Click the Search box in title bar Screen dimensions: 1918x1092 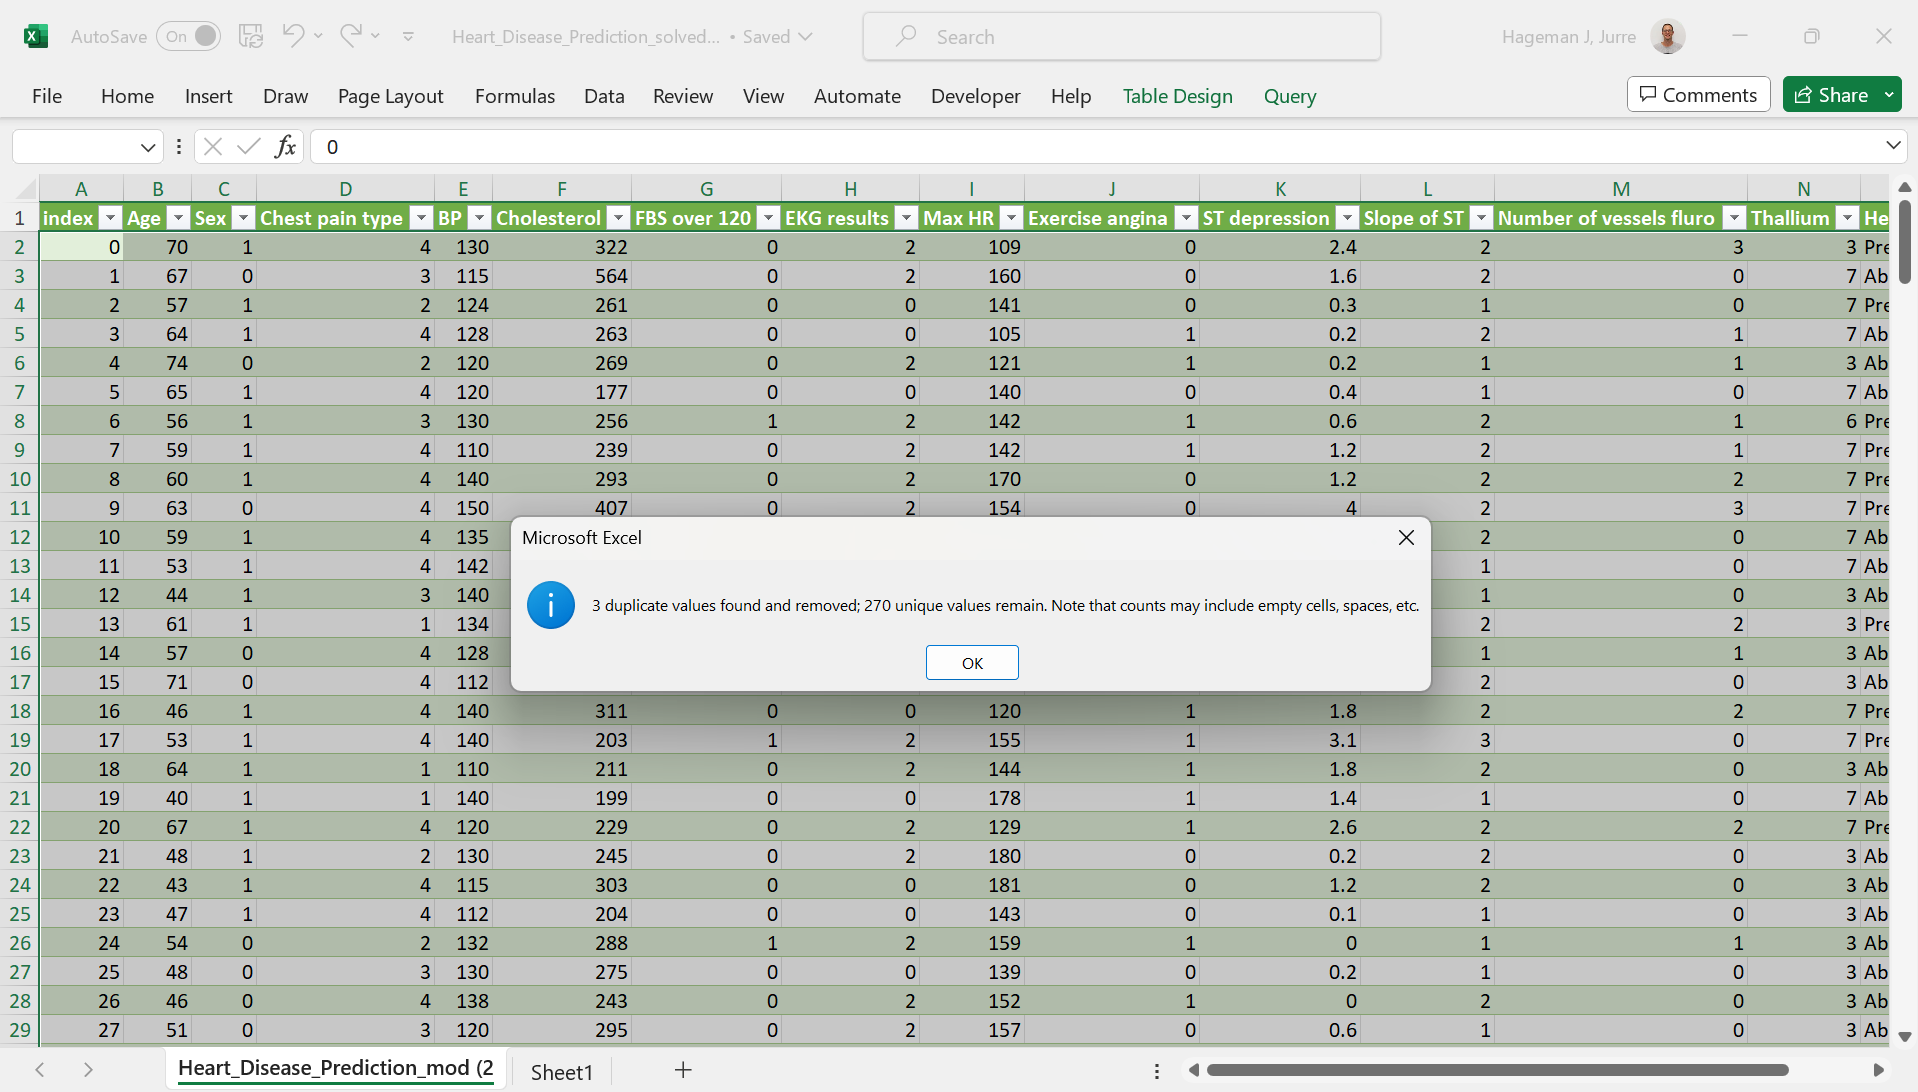click(x=1121, y=37)
